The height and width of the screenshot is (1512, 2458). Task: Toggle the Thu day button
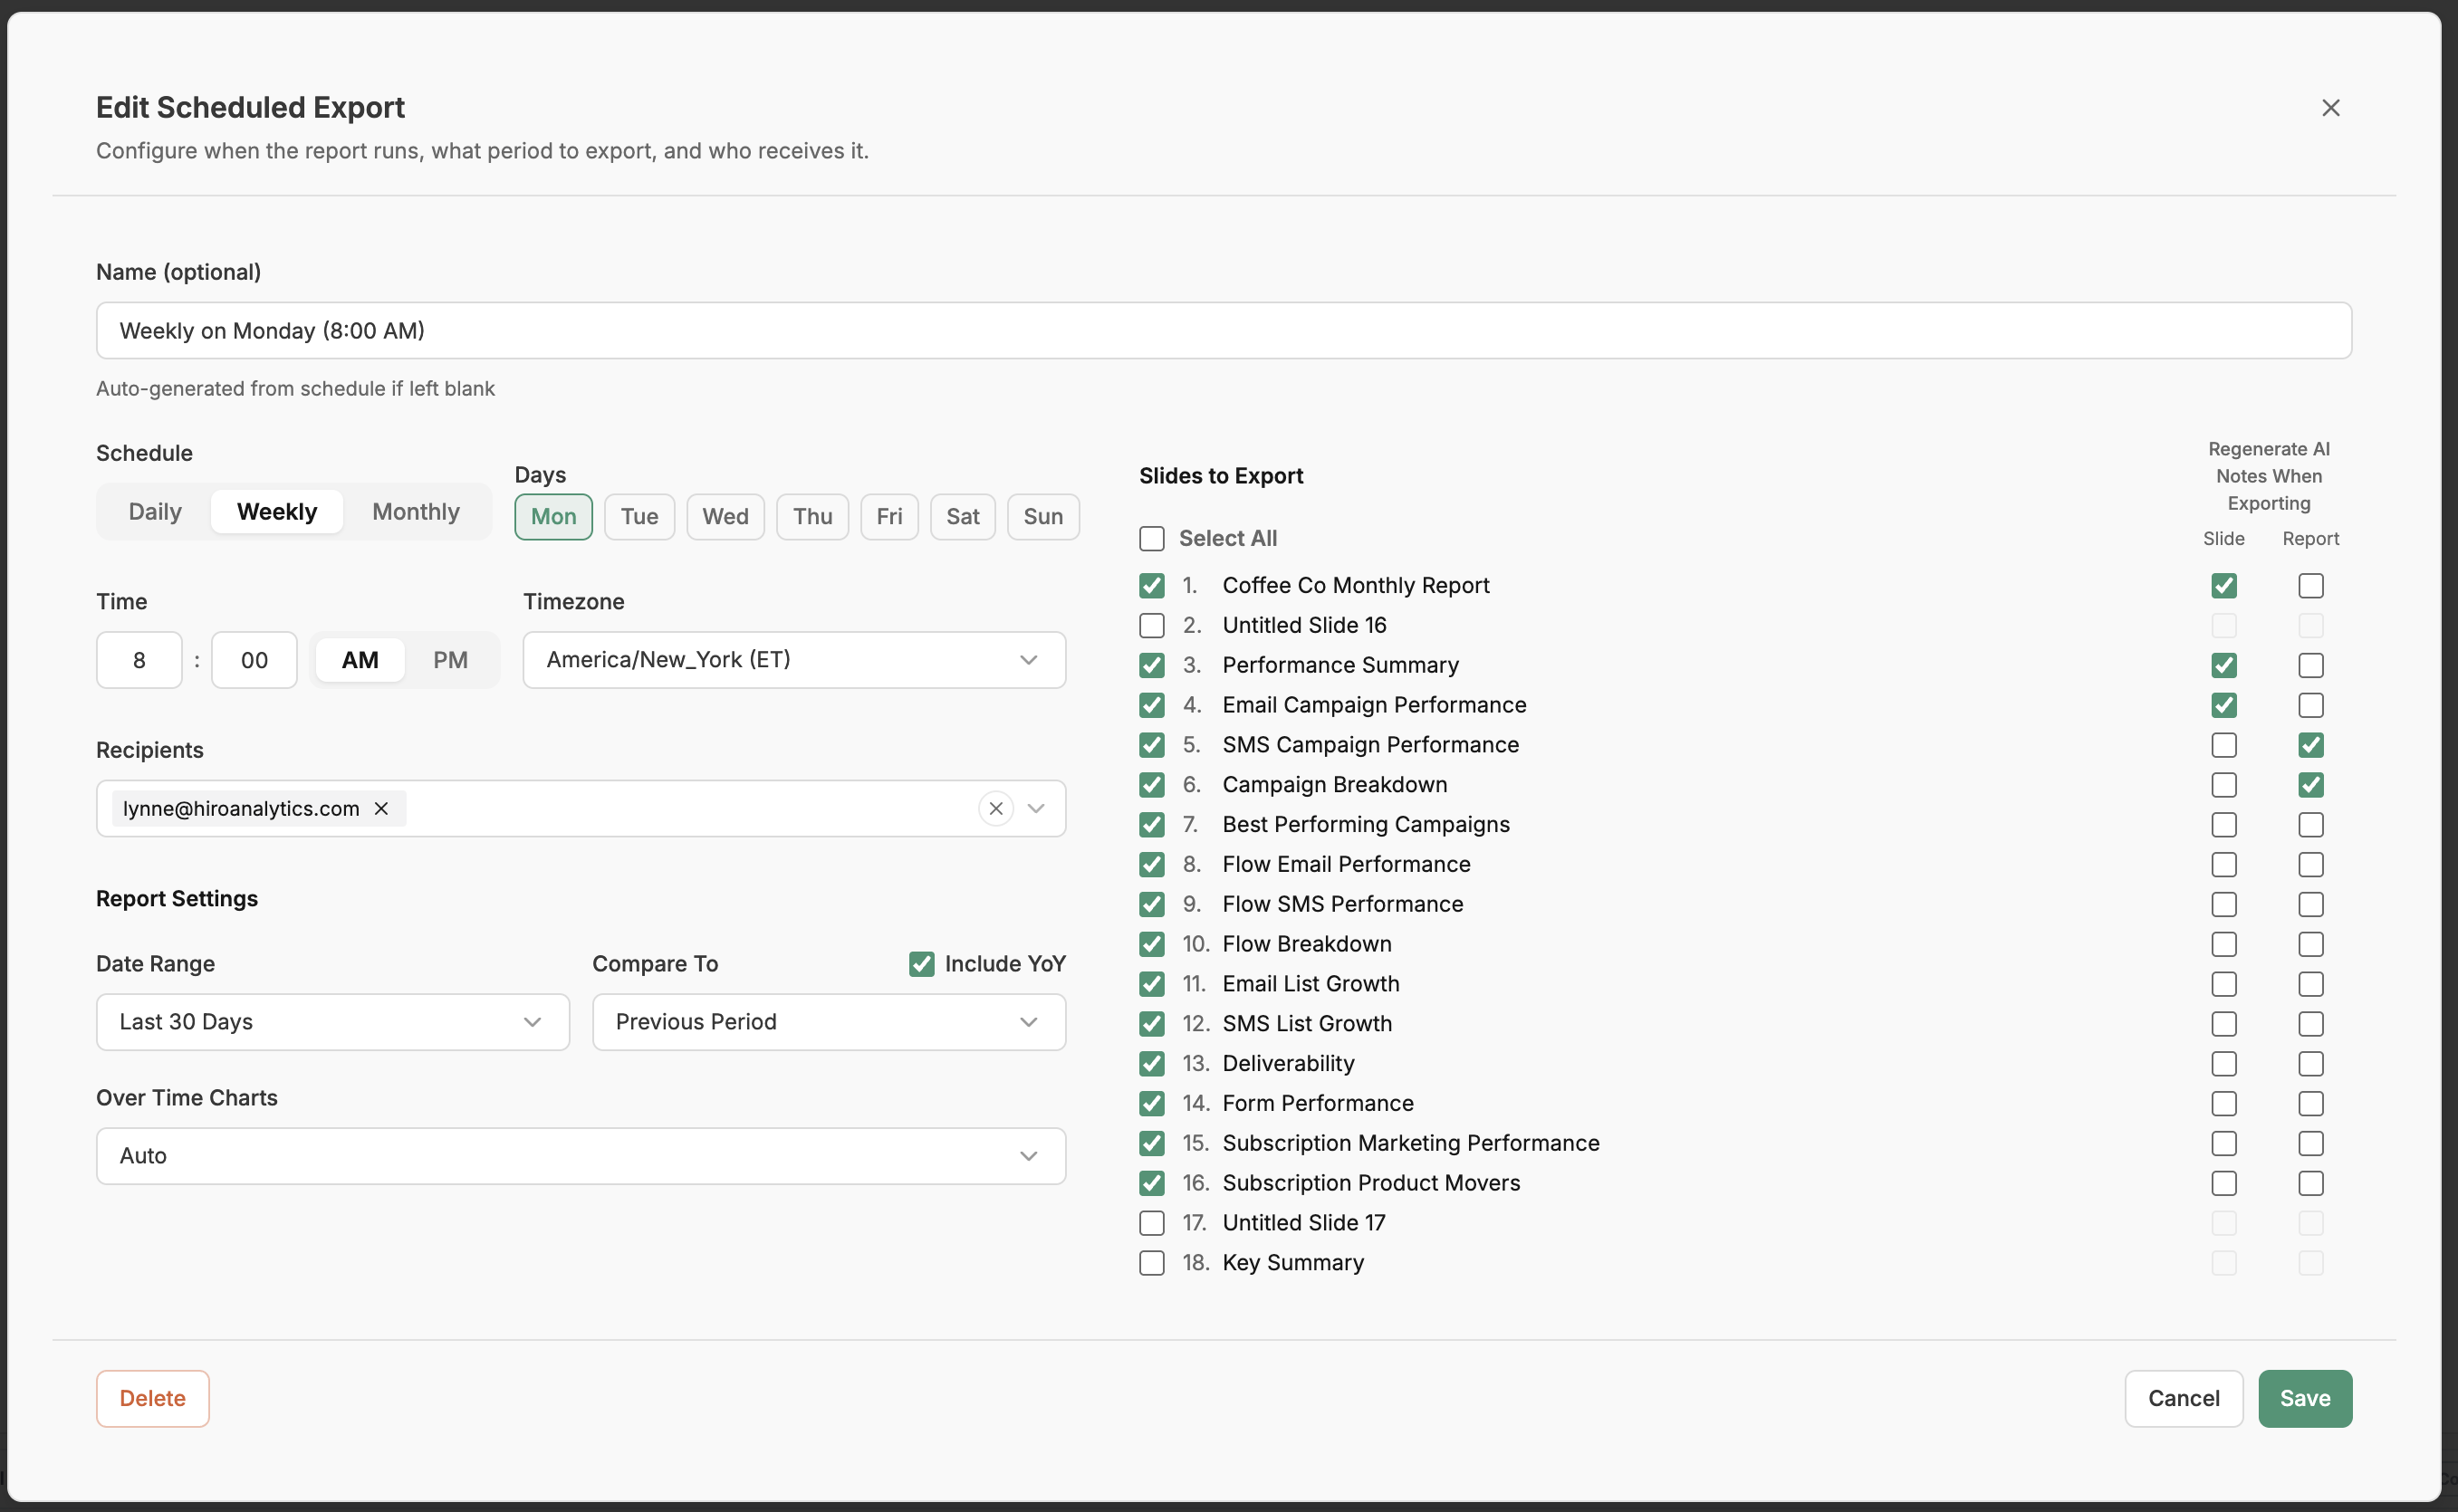click(x=812, y=516)
